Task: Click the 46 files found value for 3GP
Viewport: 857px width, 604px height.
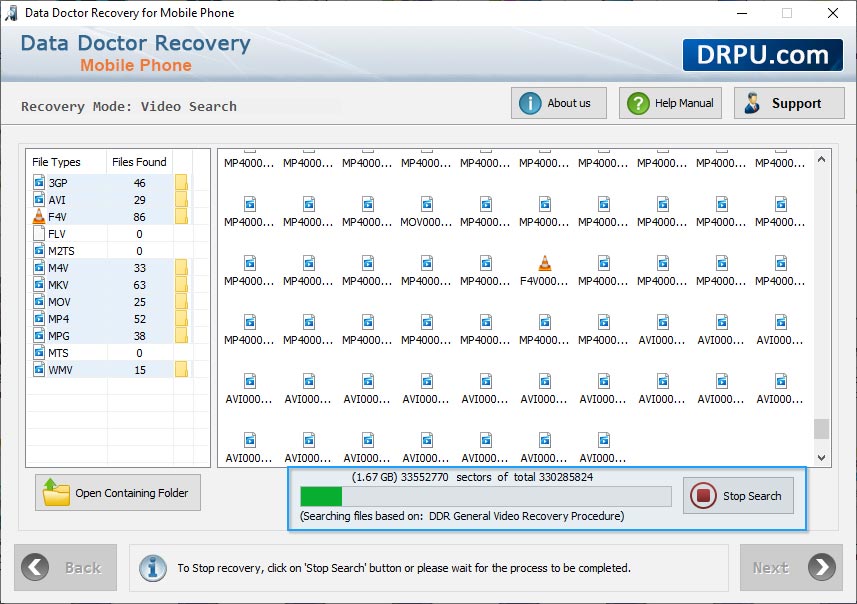Action: (x=139, y=183)
